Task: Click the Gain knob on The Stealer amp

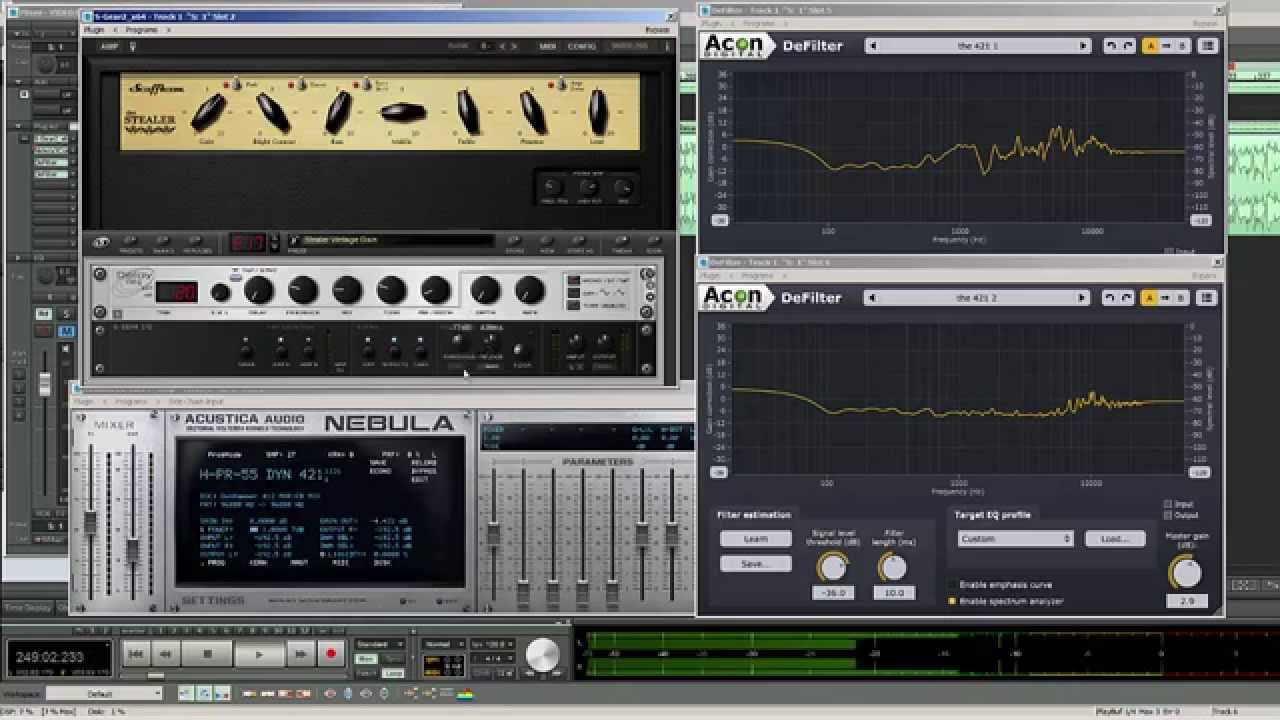Action: point(208,112)
